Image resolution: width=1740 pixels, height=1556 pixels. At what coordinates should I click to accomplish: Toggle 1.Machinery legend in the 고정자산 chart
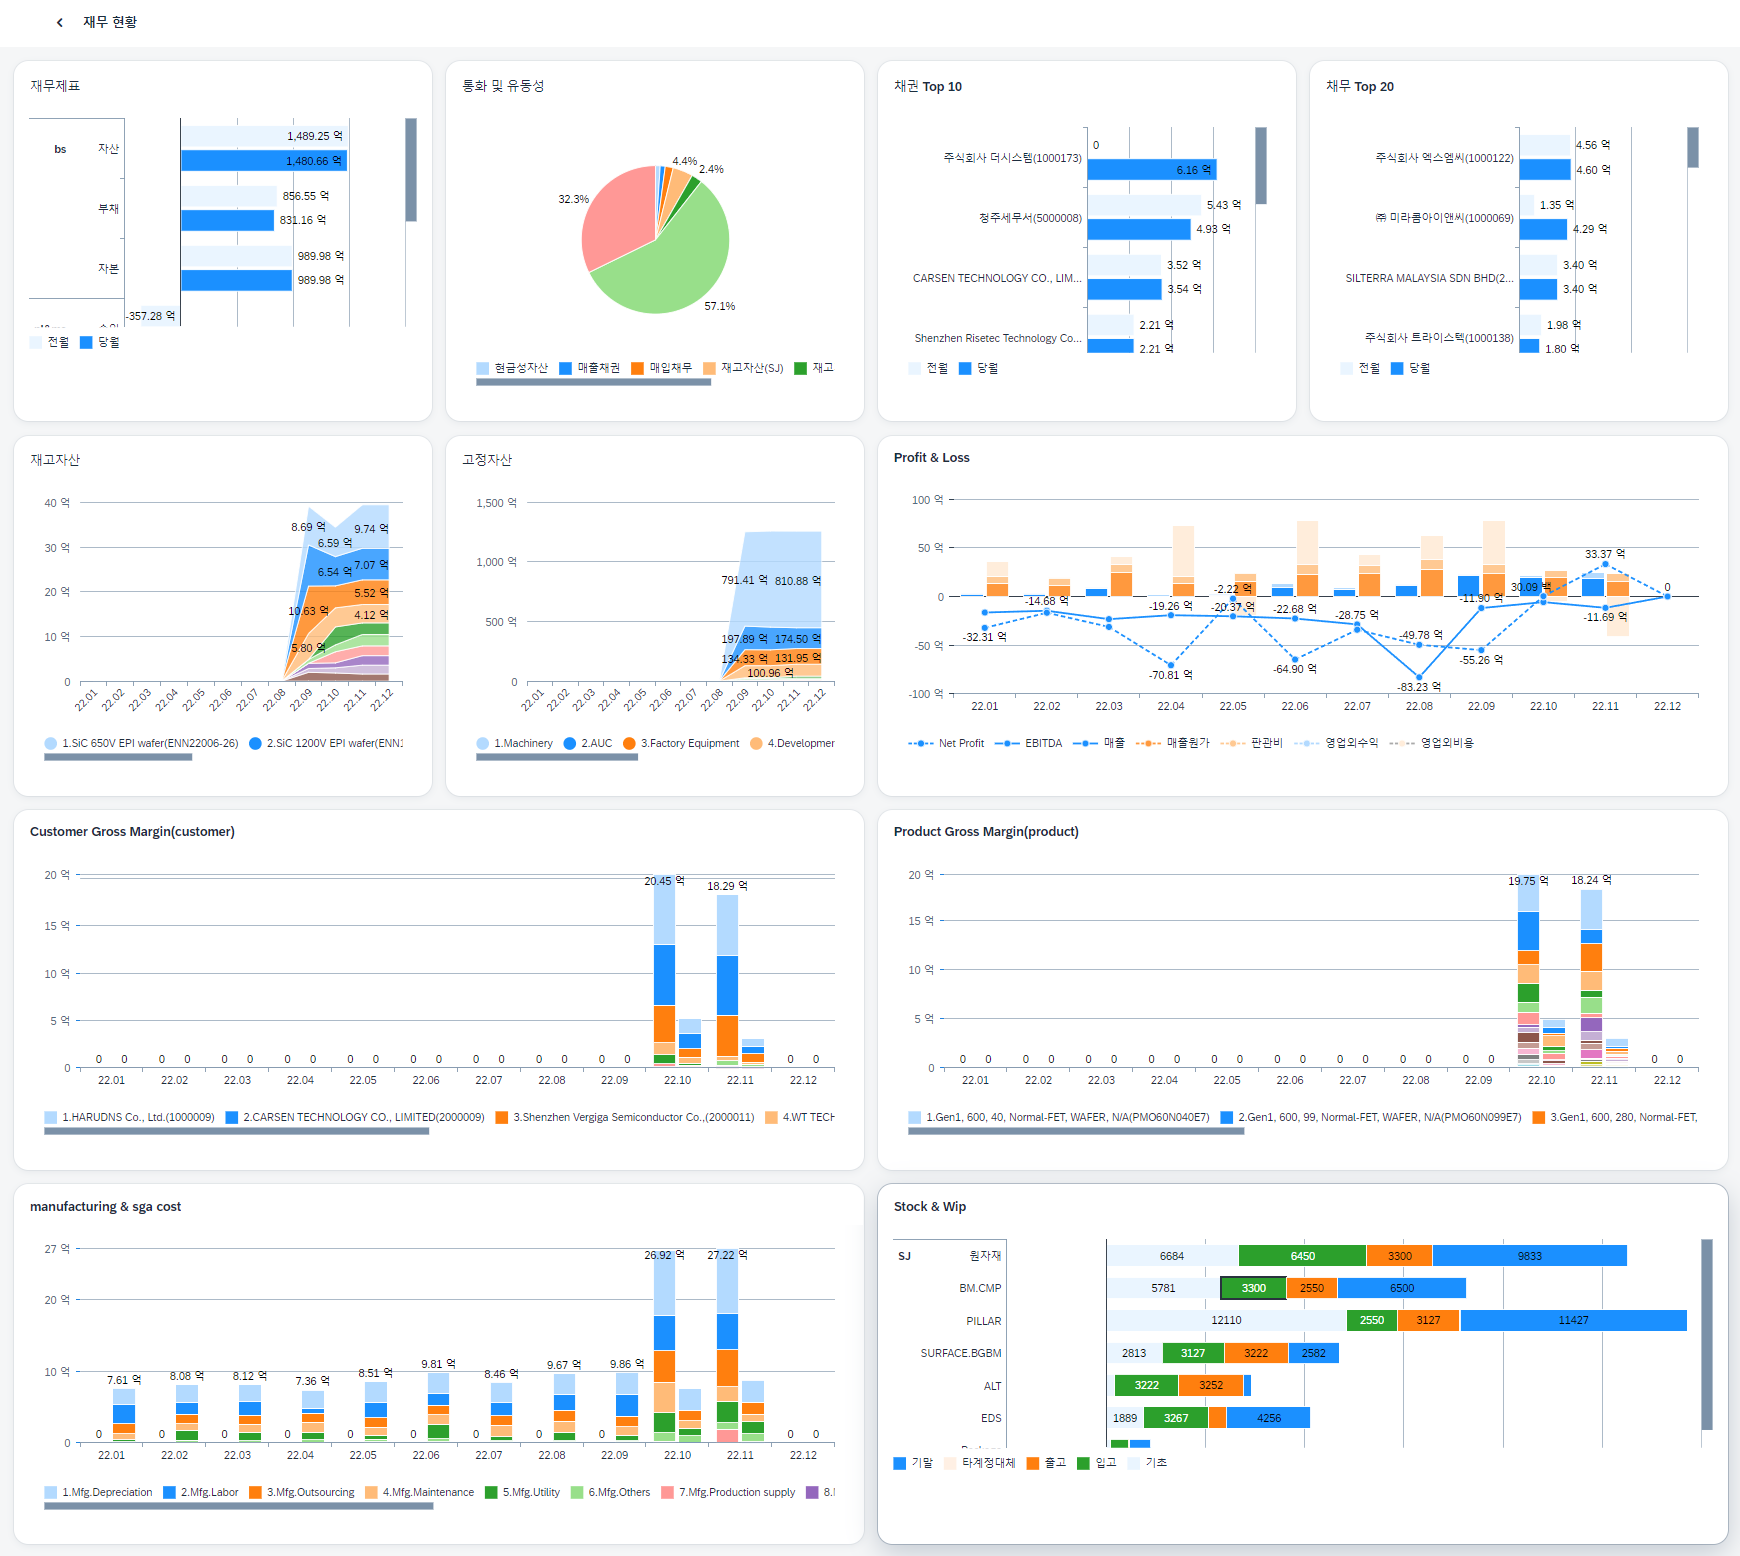(515, 743)
